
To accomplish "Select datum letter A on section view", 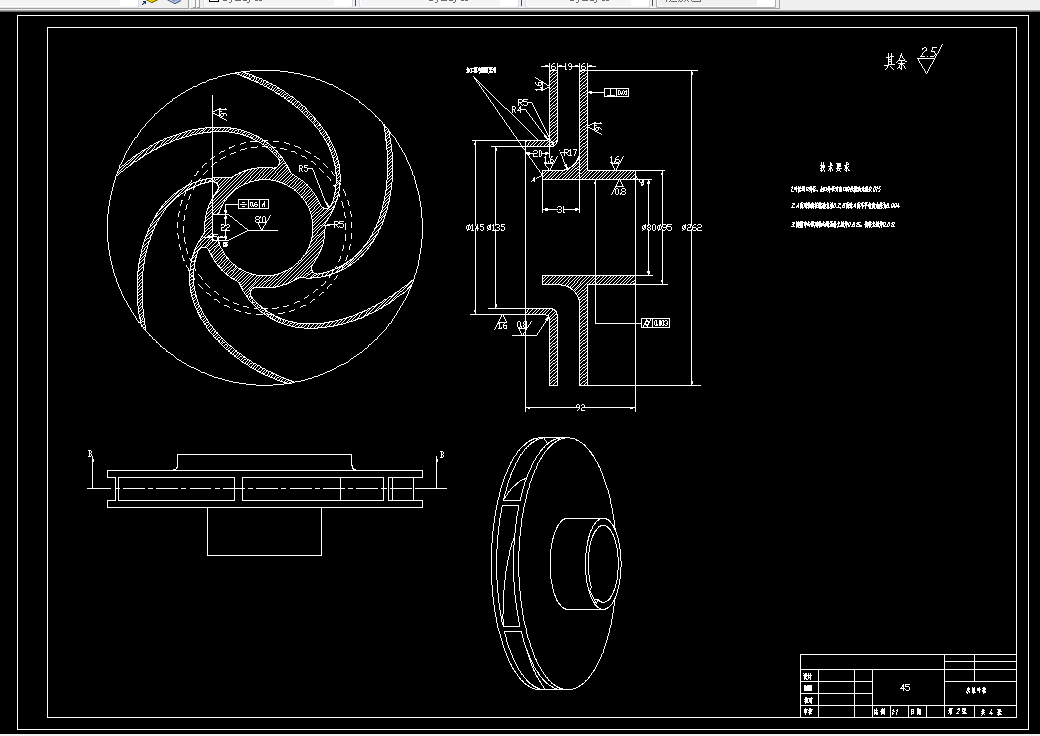I will 533,179.
